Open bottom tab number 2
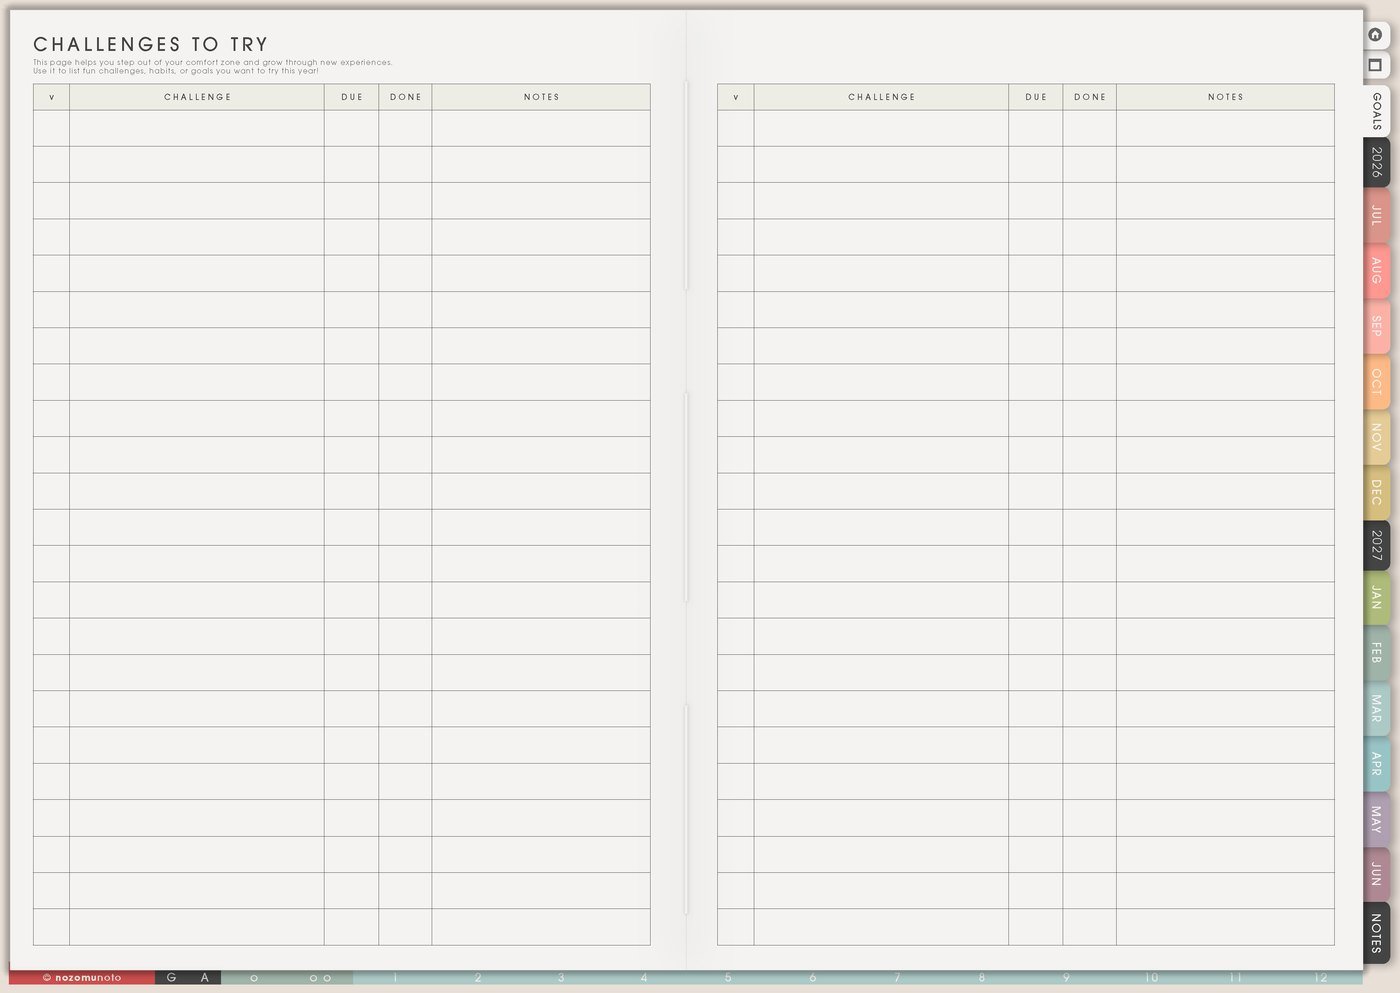The height and width of the screenshot is (993, 1400). (478, 978)
